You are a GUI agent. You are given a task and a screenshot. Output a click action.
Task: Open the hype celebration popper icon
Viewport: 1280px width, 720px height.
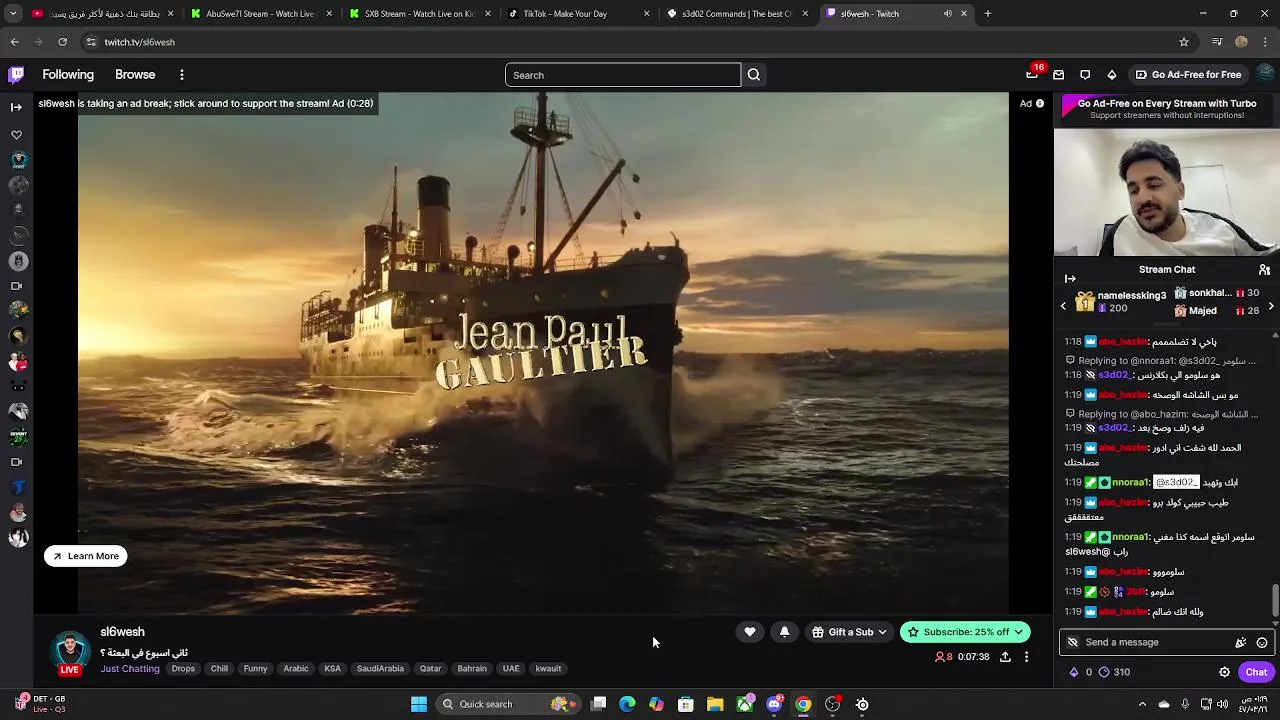pyautogui.click(x=1241, y=642)
